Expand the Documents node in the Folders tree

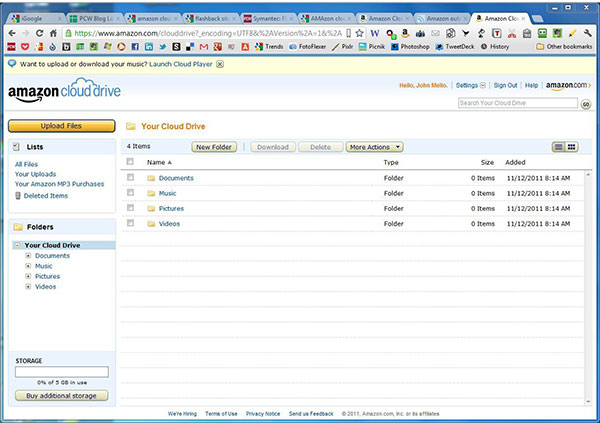[x=28, y=255]
